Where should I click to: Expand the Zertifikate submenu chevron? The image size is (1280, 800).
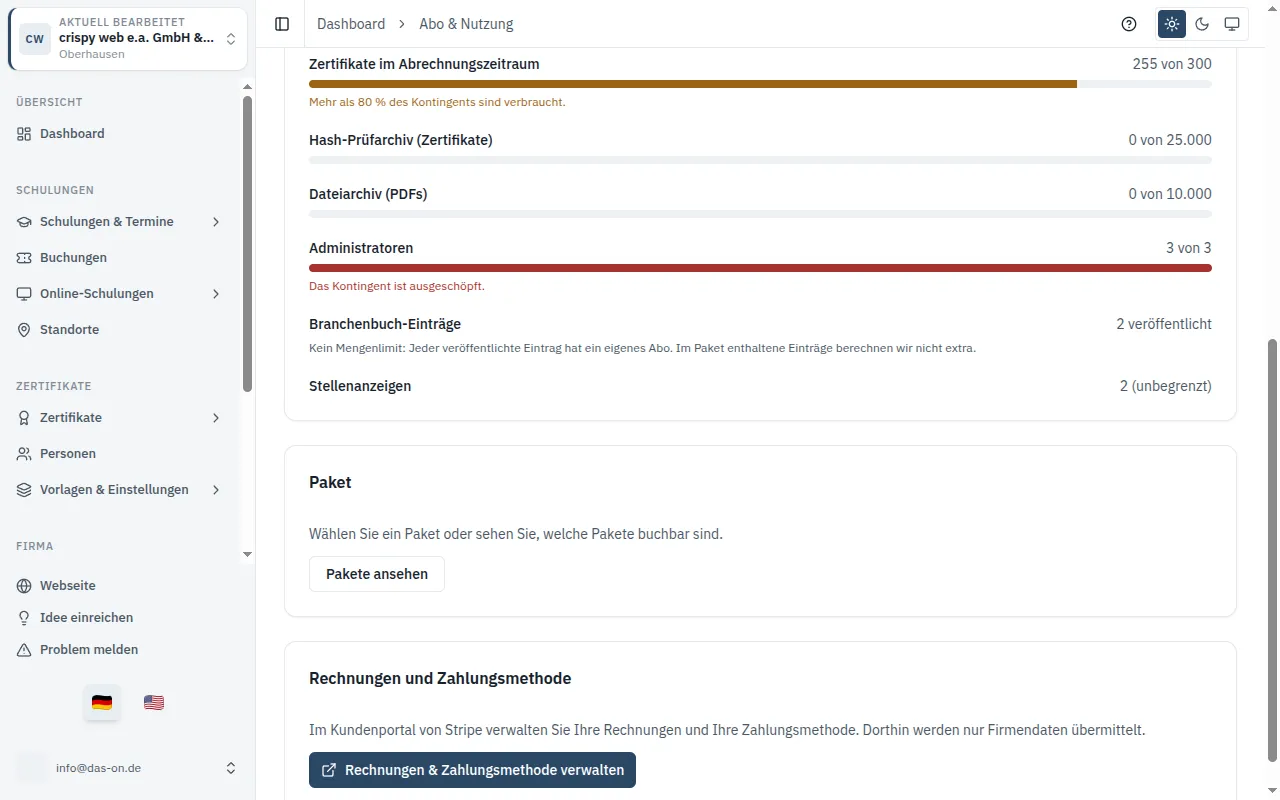click(216, 418)
